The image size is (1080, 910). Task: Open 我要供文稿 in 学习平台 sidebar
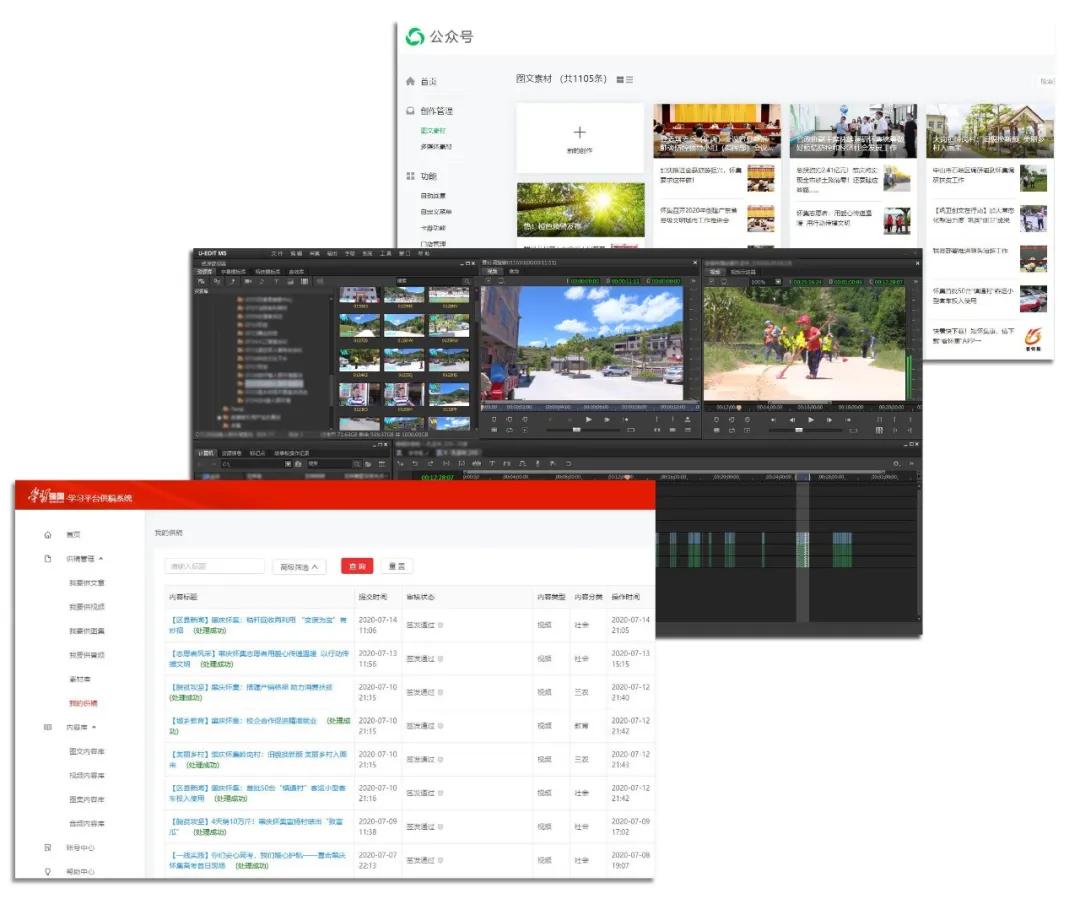click(x=87, y=583)
